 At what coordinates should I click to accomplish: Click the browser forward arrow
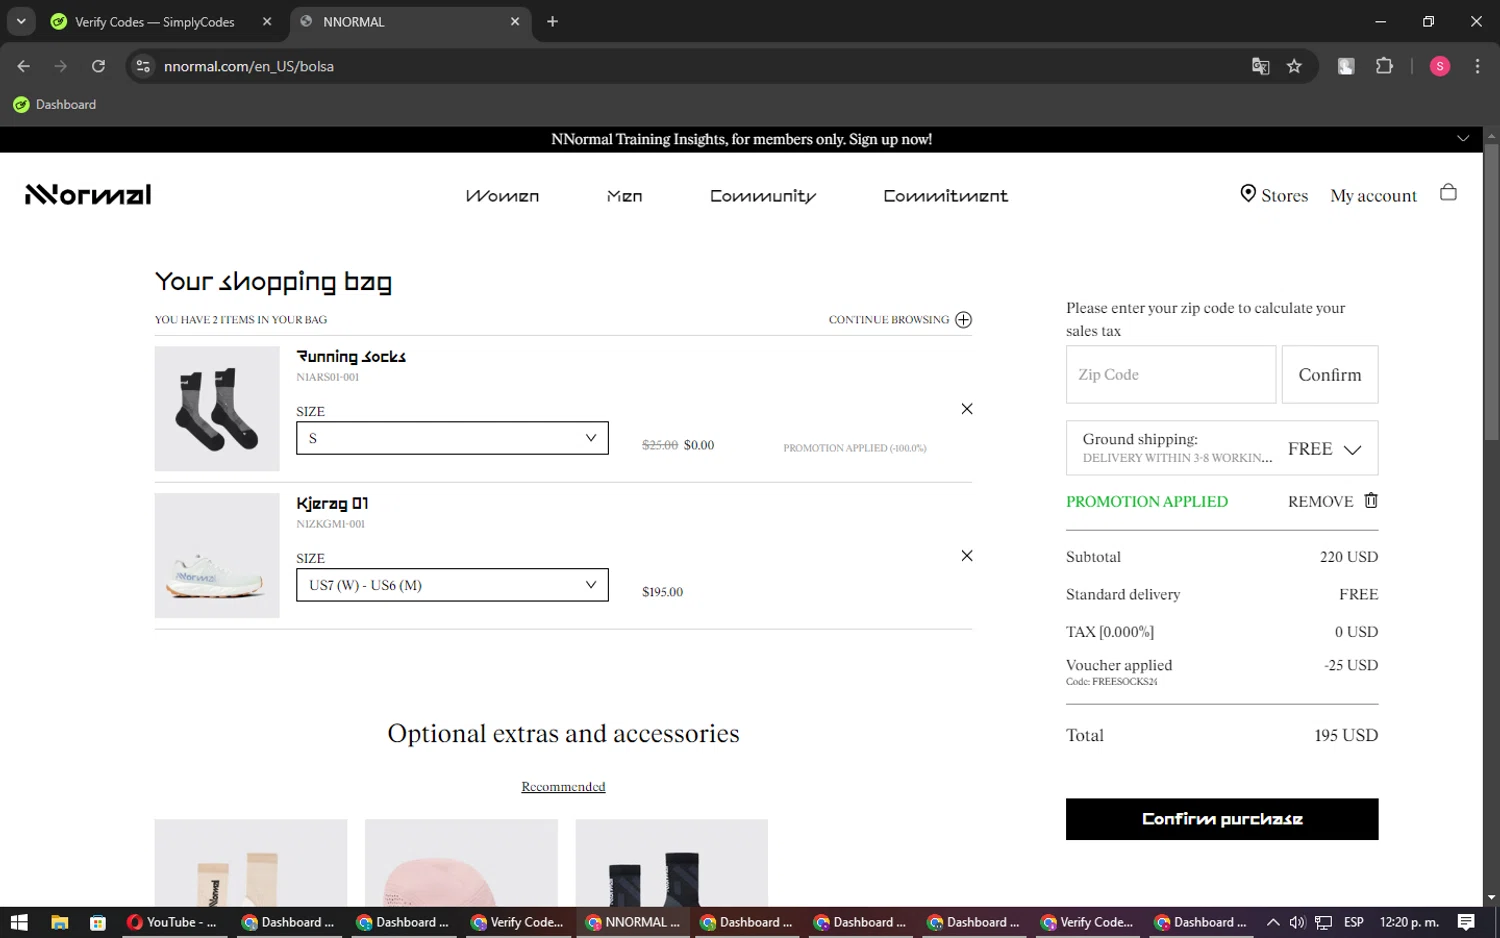click(61, 66)
